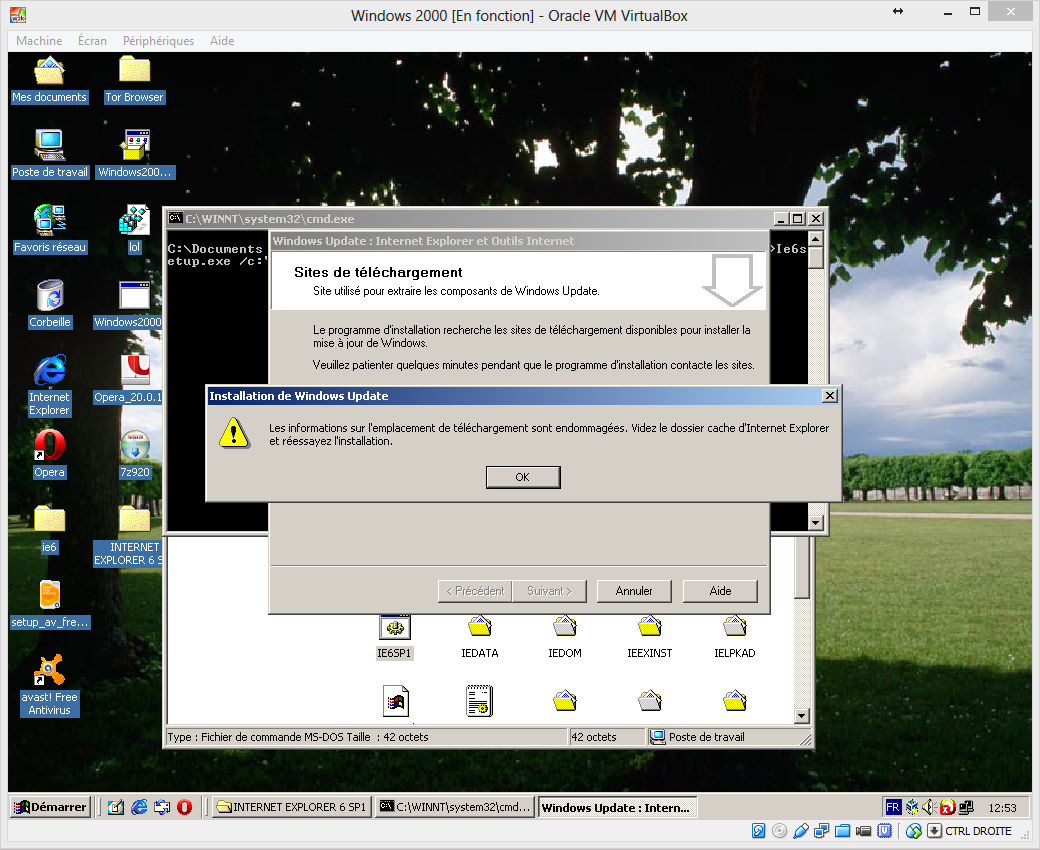
Task: Select the setup_av_fre installer icon
Action: [50, 604]
